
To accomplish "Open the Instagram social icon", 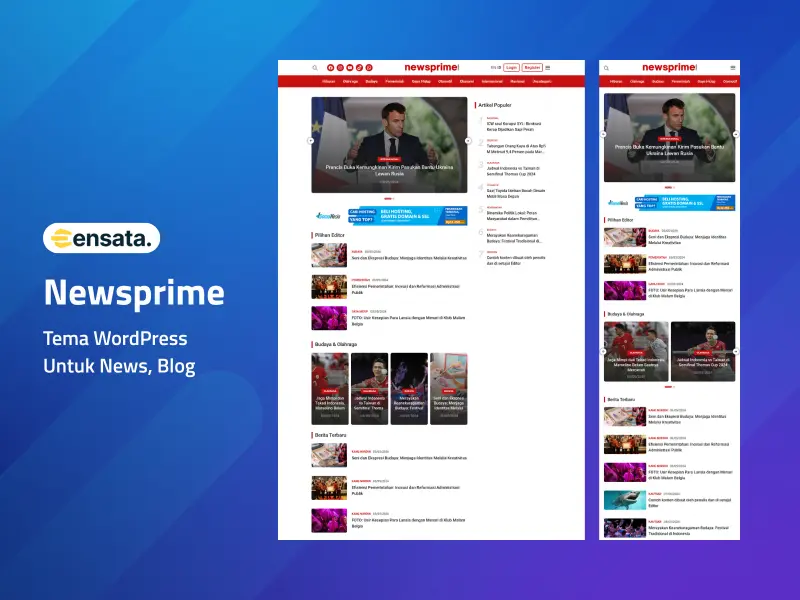I will (338, 68).
